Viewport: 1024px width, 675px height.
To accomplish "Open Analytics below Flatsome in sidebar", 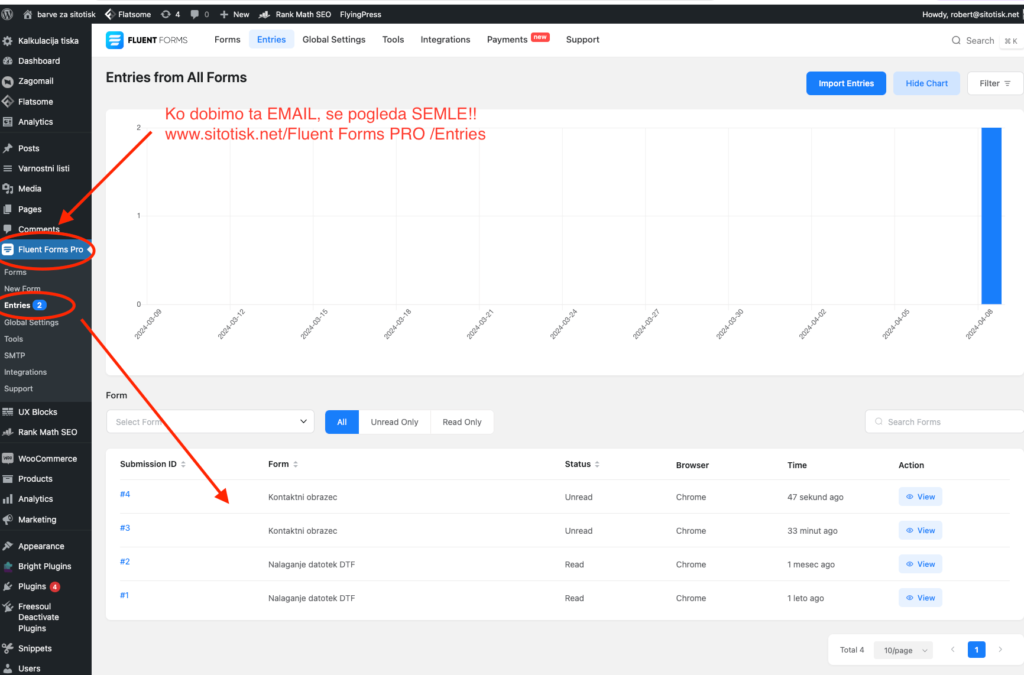I will click(x=46, y=121).
